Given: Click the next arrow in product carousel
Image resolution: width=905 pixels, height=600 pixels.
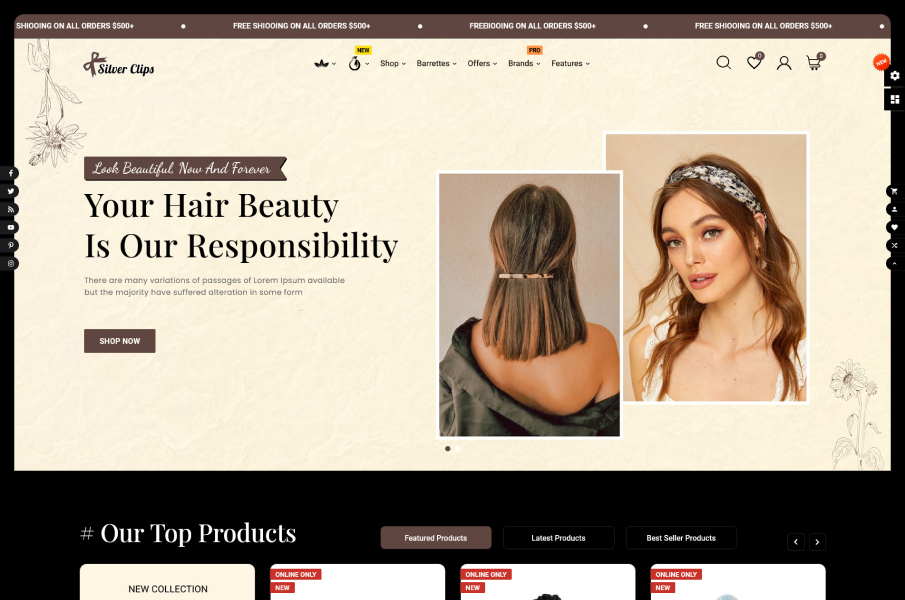Looking at the screenshot, I should (x=817, y=542).
